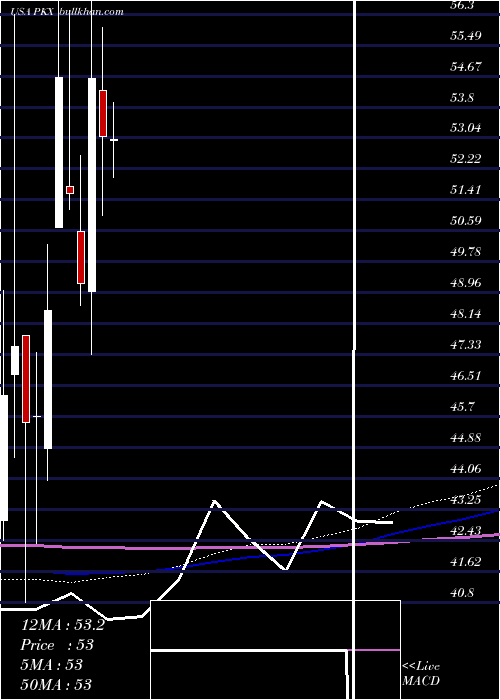500x700 pixels.
Task: Click the '<<Live MACD' label
Action: 421,674
